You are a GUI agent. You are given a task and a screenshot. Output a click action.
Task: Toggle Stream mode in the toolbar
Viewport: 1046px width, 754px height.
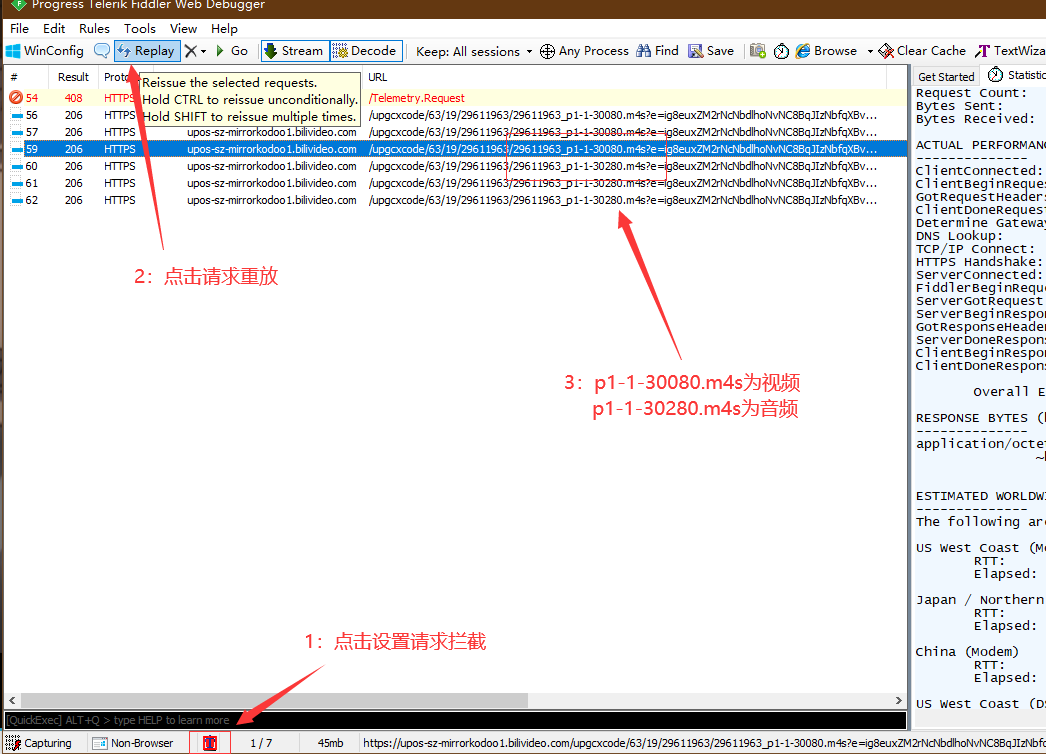[294, 51]
